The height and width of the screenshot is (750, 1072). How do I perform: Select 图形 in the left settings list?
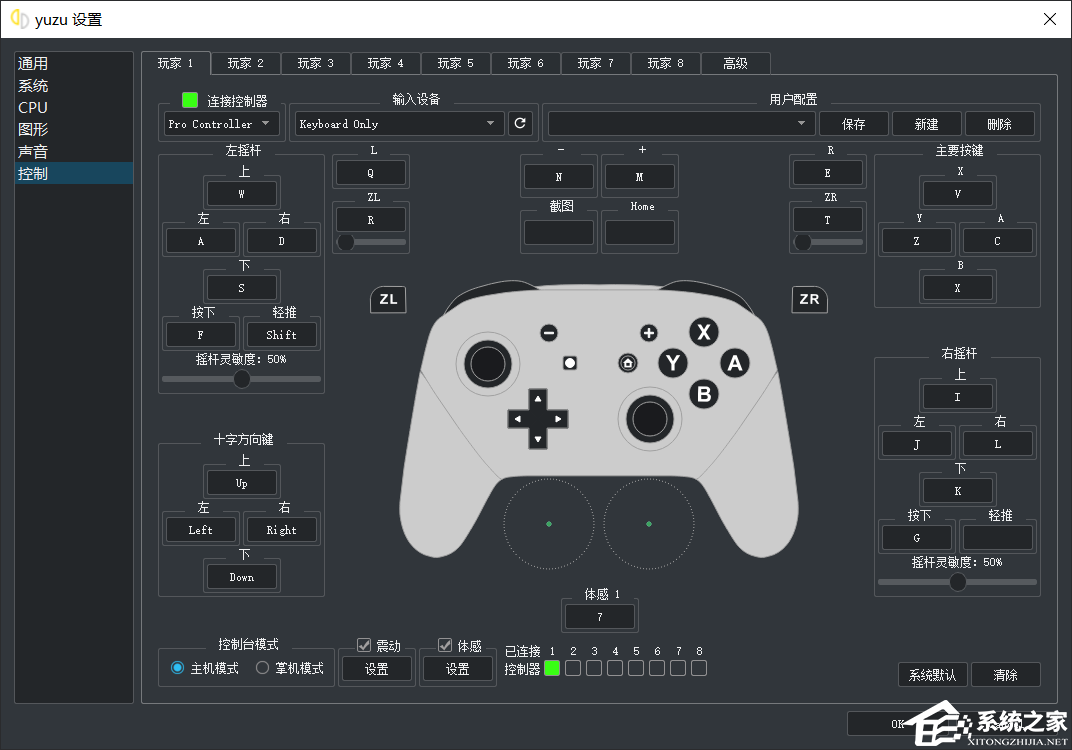[x=33, y=129]
